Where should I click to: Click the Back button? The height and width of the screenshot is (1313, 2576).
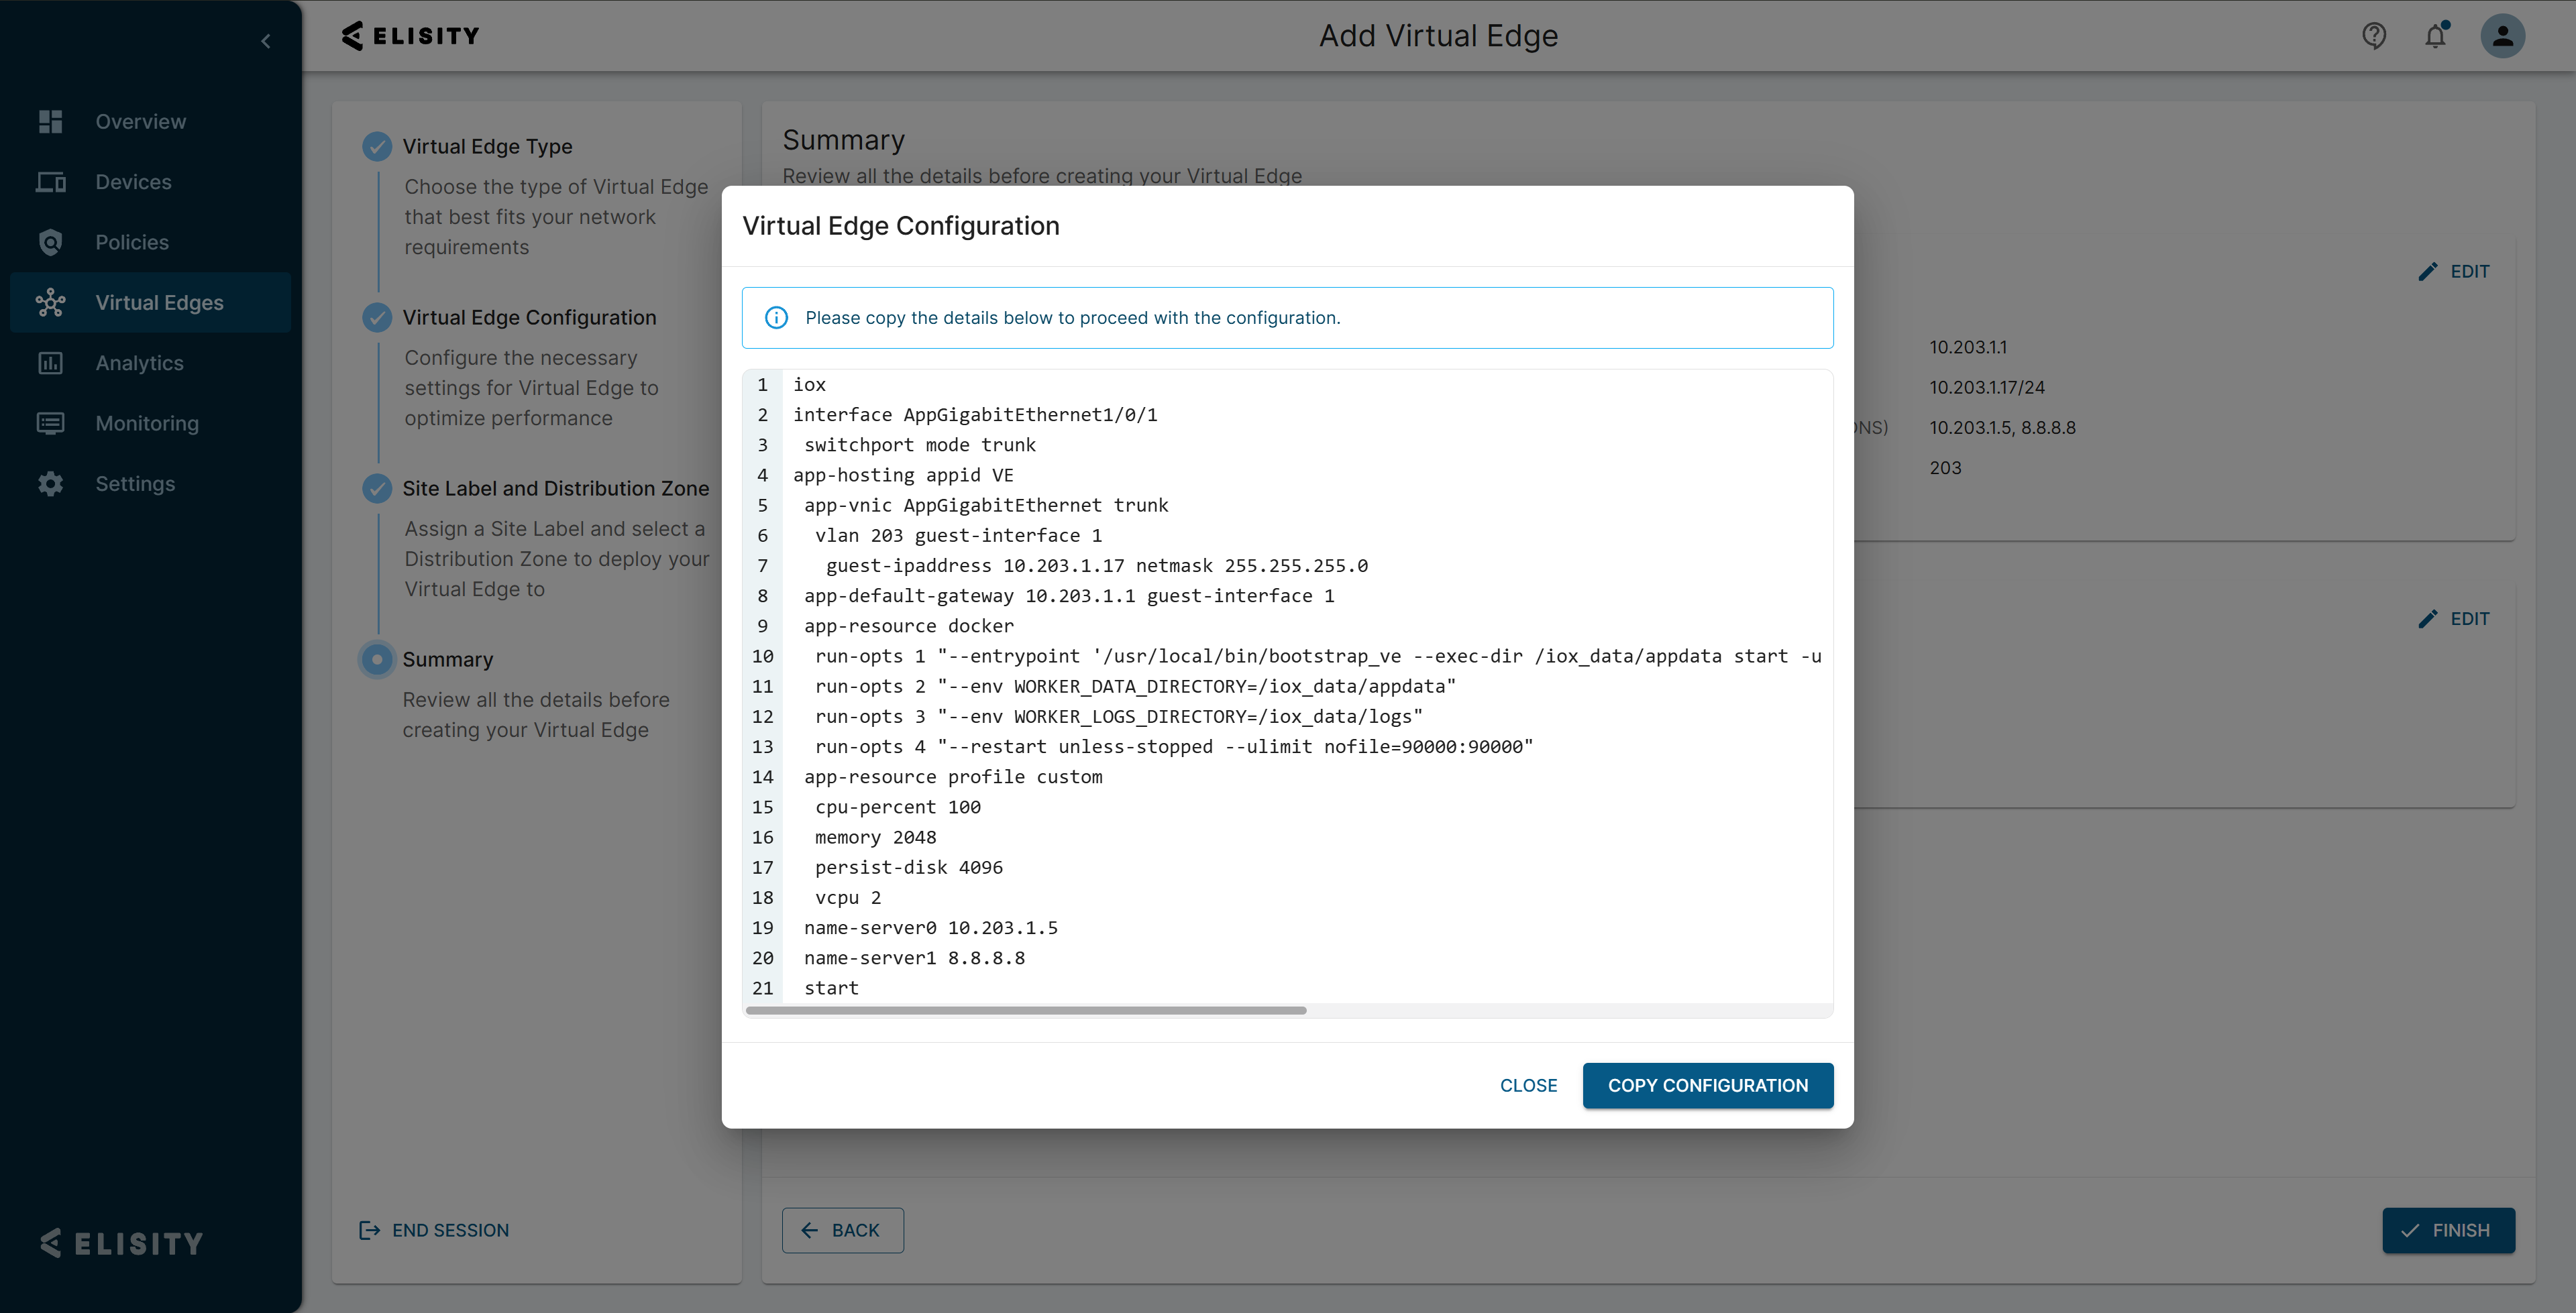tap(843, 1230)
